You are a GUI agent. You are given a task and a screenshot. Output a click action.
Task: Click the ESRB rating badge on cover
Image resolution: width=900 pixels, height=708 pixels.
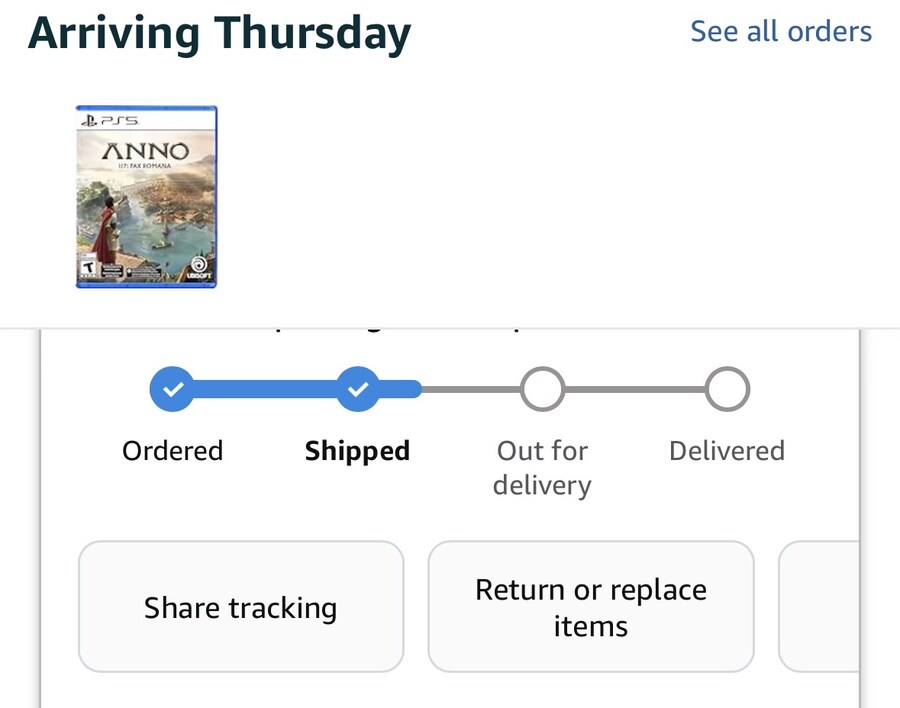88,270
